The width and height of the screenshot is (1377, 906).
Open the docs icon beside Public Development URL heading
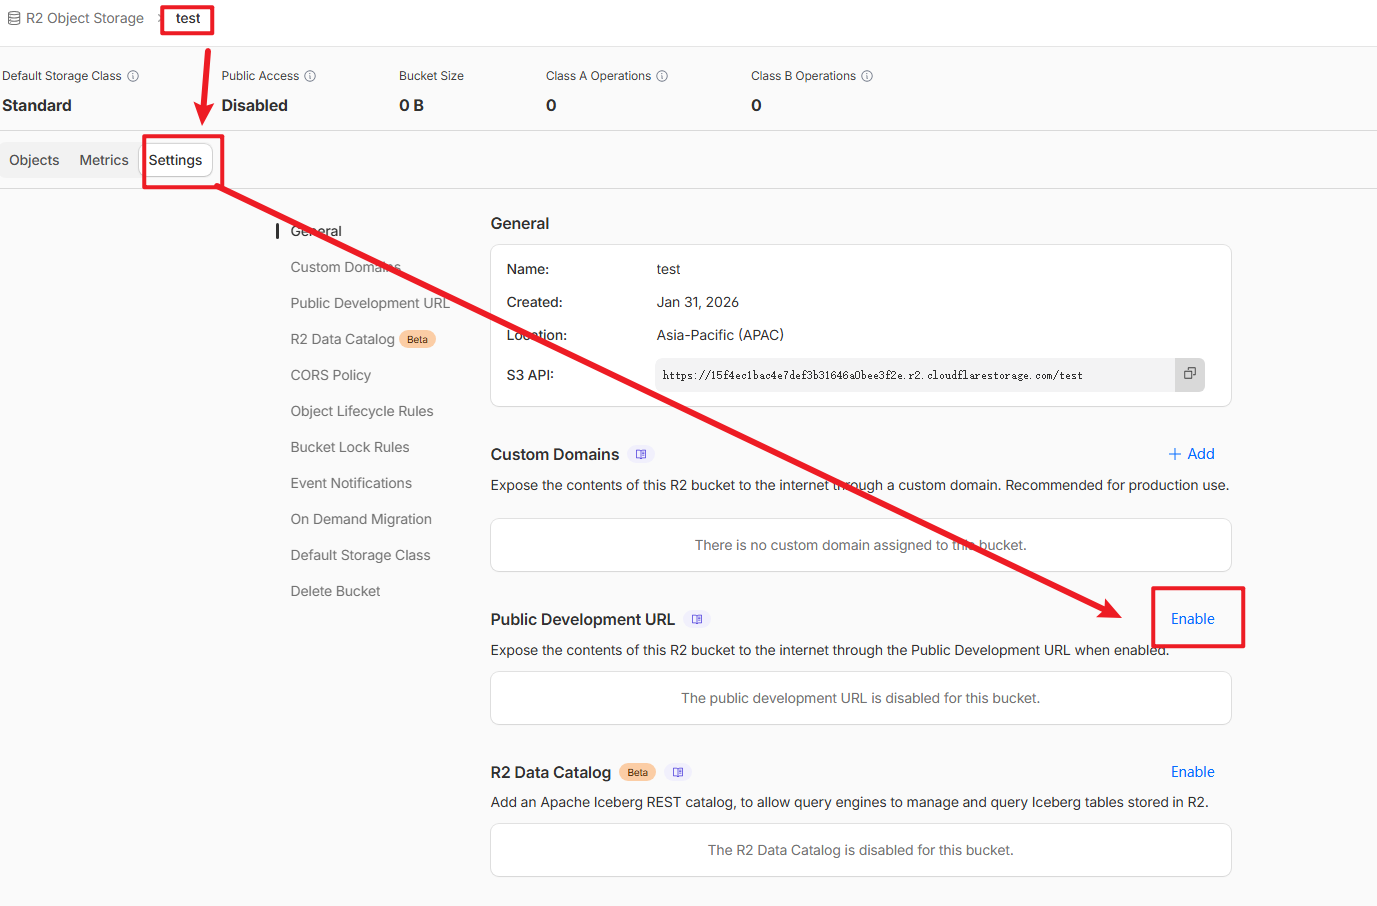coord(697,619)
